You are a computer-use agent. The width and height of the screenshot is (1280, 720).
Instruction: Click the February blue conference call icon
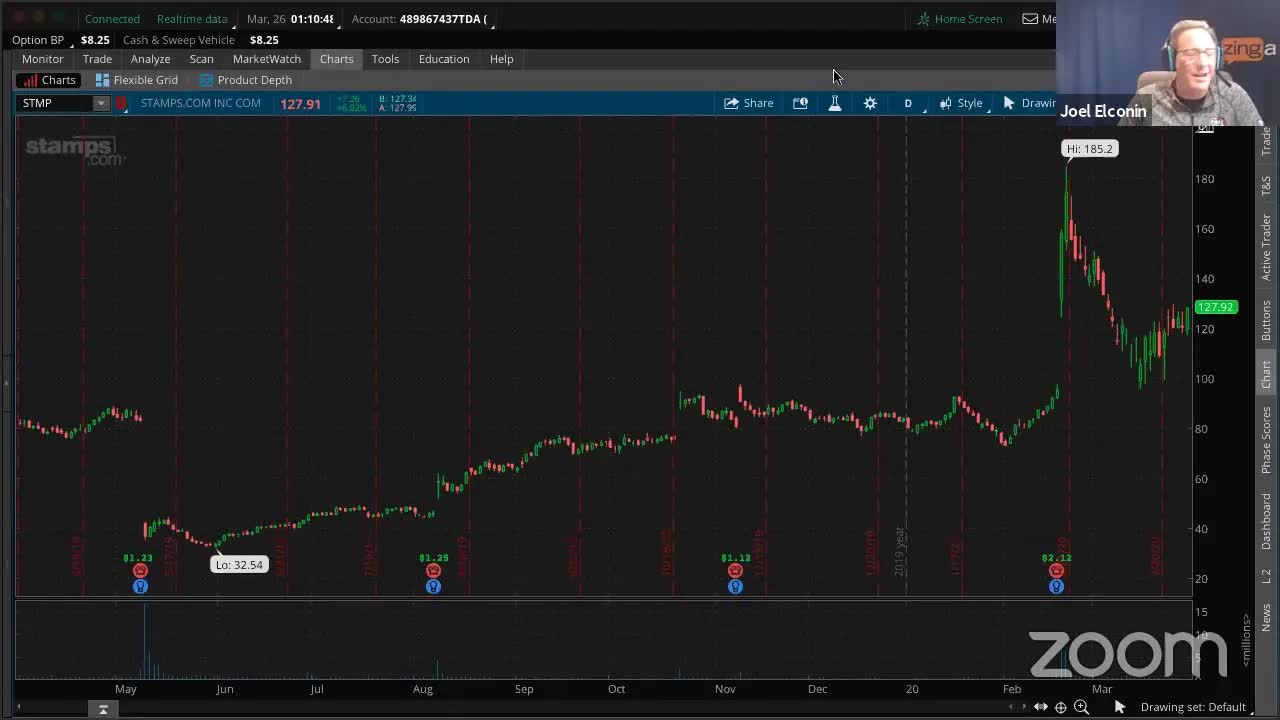click(1056, 587)
